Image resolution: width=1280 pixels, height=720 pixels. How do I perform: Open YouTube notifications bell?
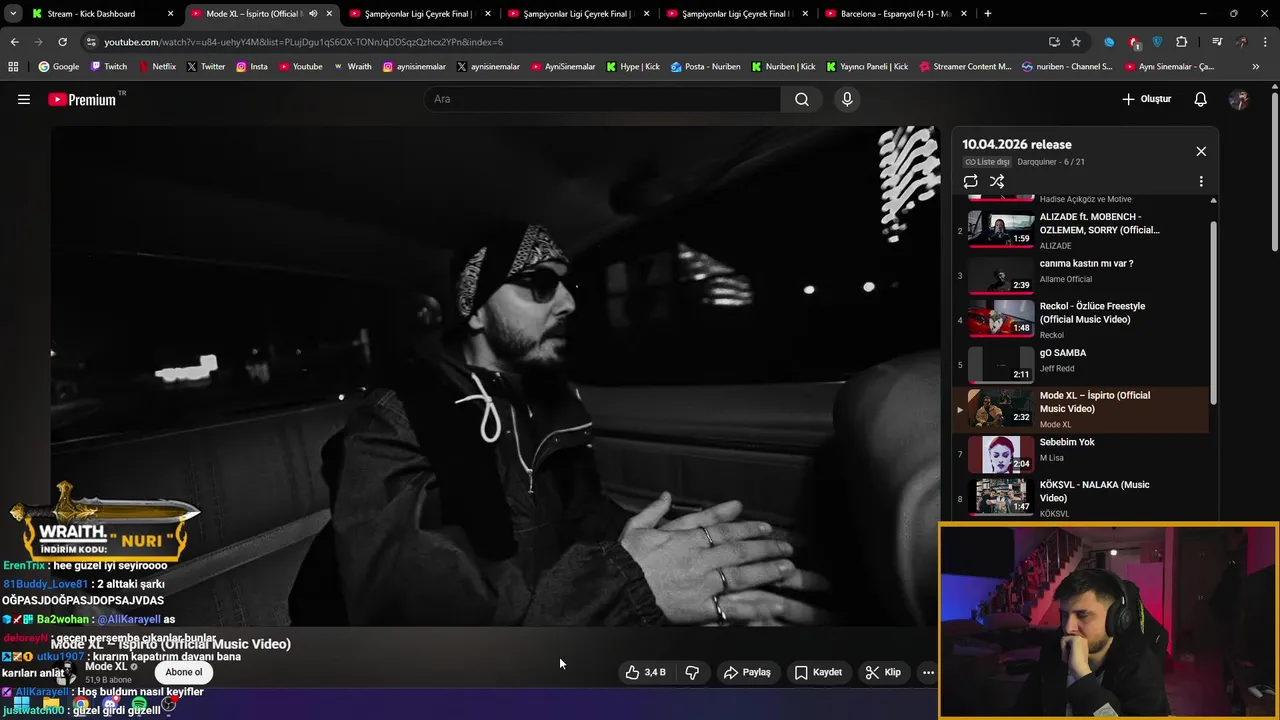tap(1201, 99)
